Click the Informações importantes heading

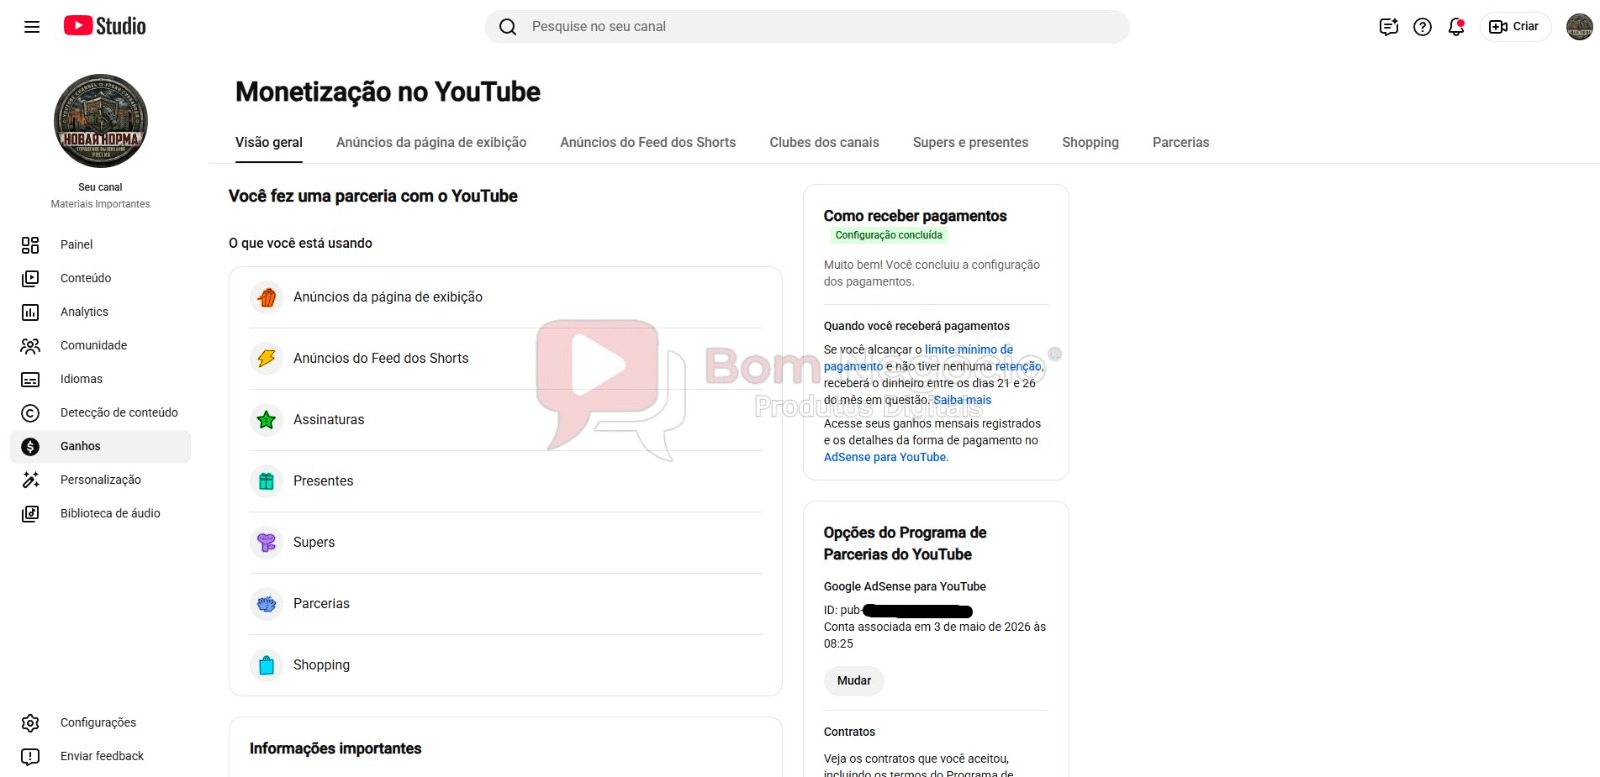coord(335,749)
